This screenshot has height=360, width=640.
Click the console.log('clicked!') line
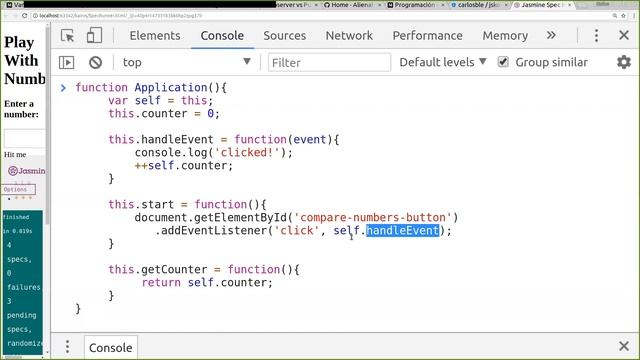point(213,153)
